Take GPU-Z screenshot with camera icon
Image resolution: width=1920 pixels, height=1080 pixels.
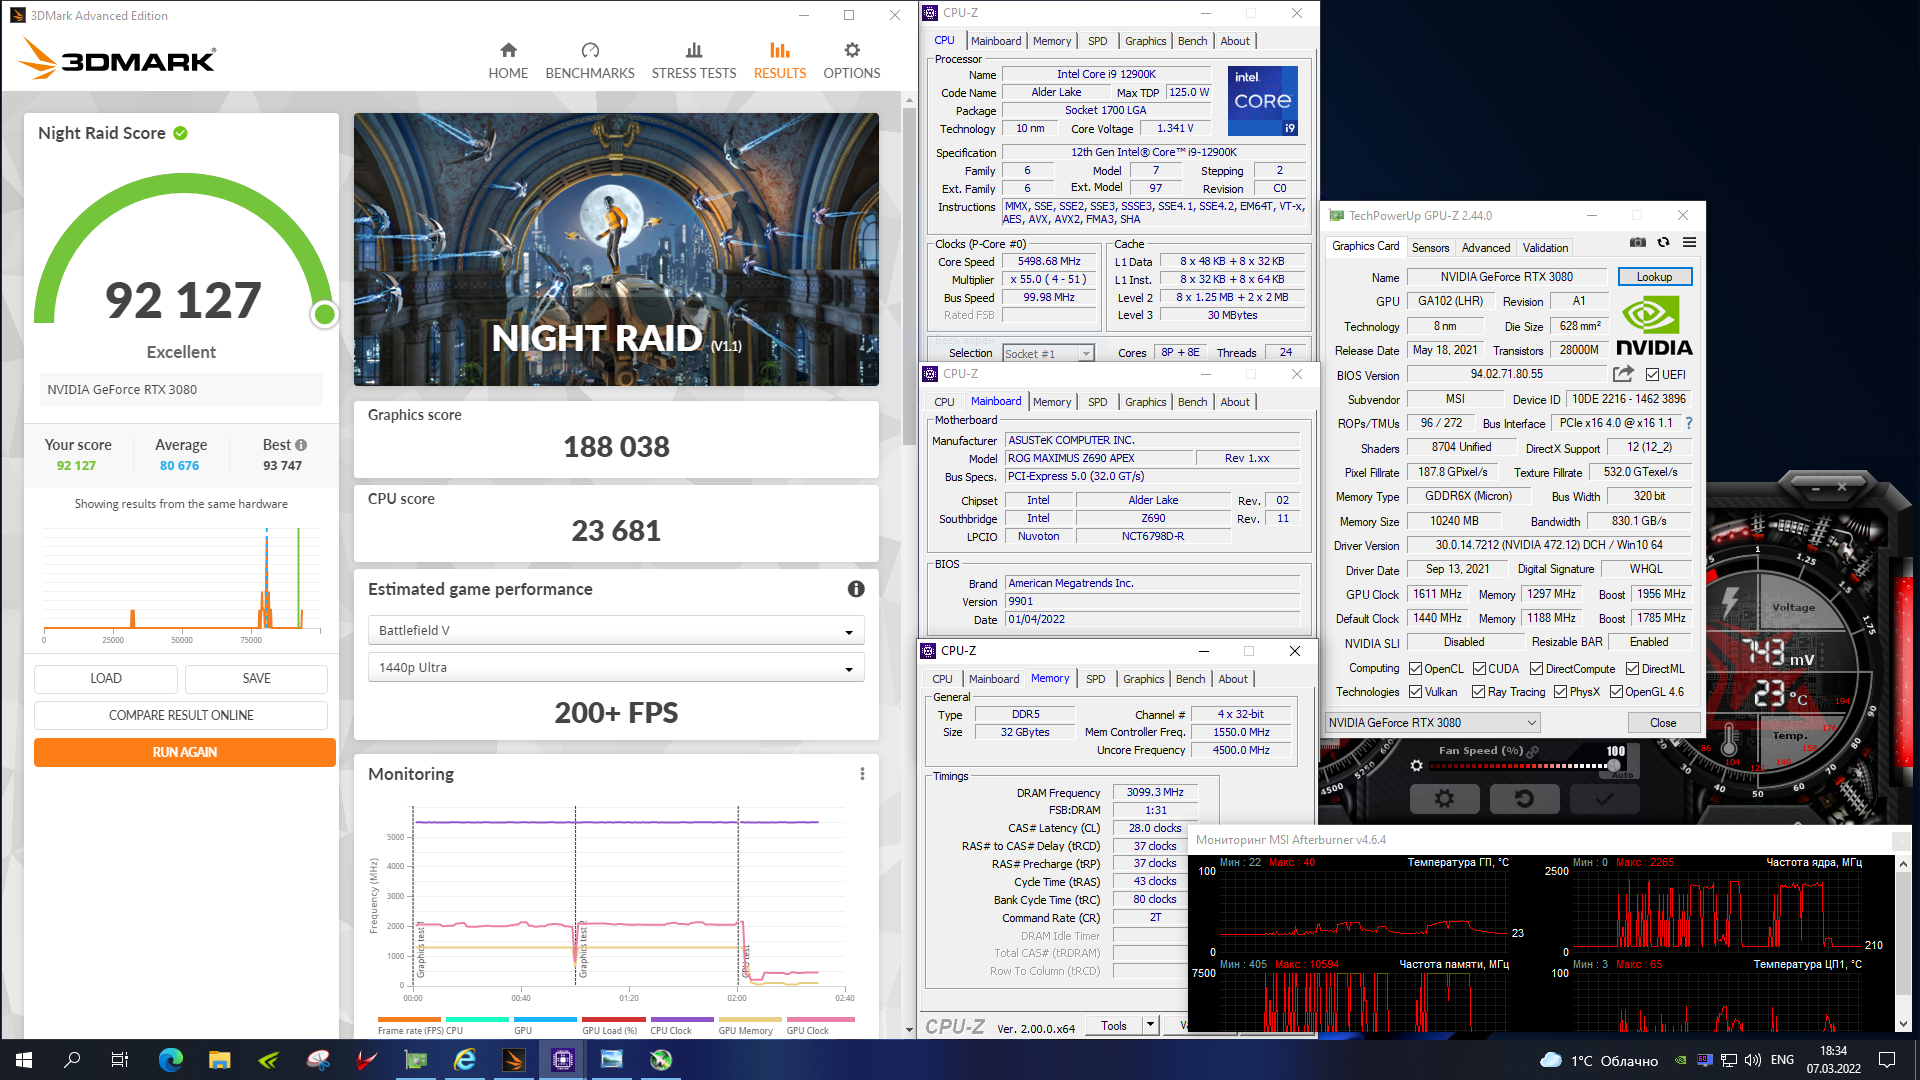1637,242
